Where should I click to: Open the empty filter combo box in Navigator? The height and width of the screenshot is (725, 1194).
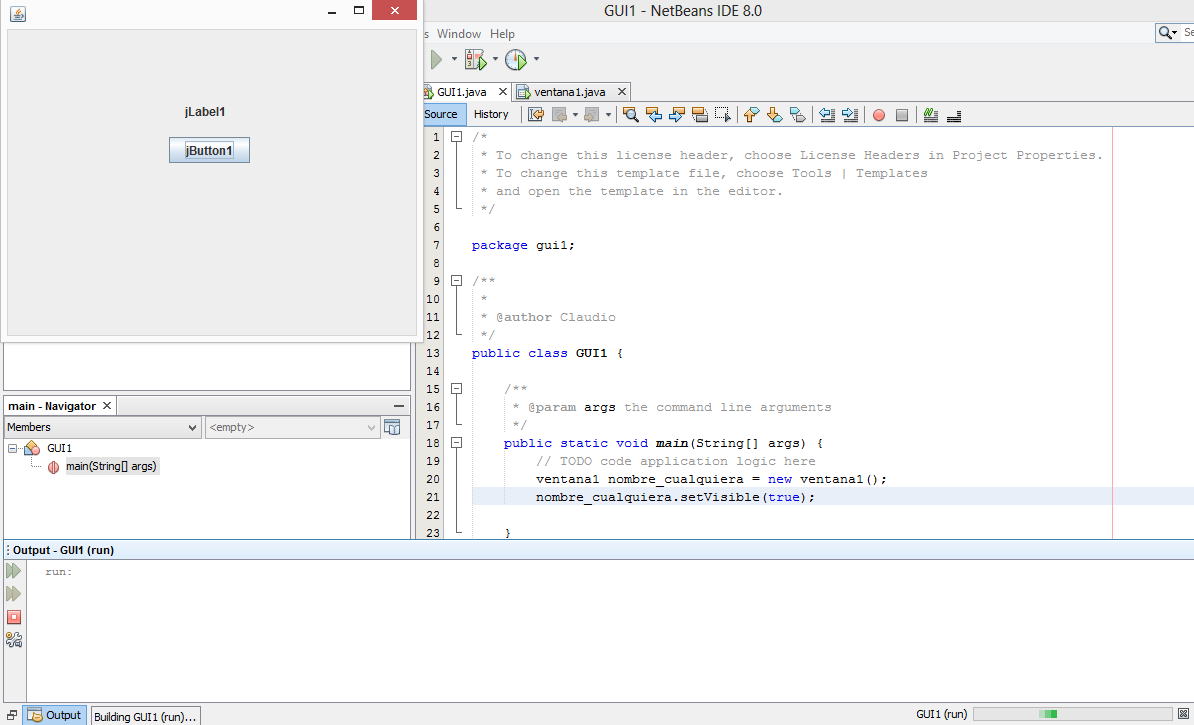(292, 427)
